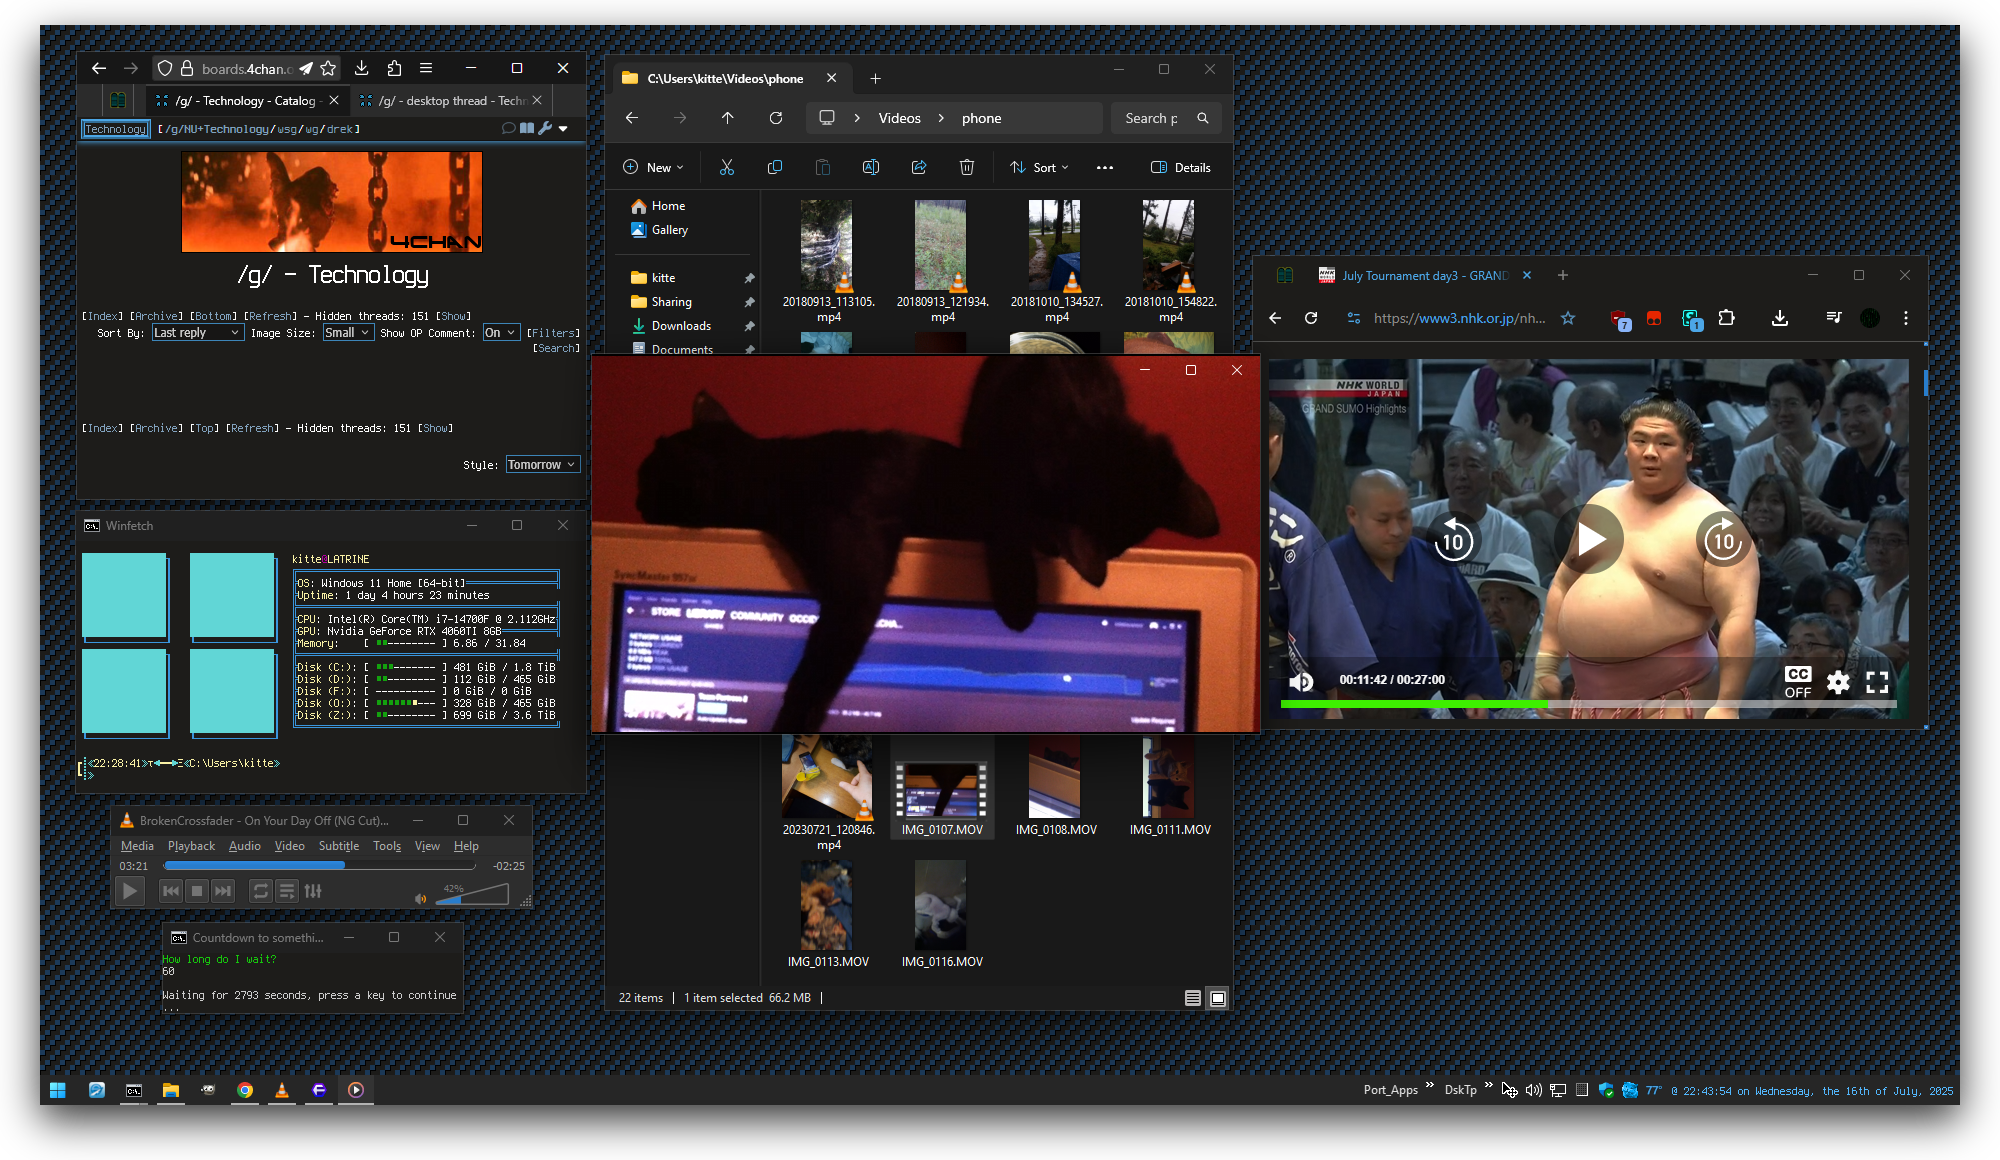Switch File Explorer to details list view
2000x1160 pixels.
(1192, 998)
